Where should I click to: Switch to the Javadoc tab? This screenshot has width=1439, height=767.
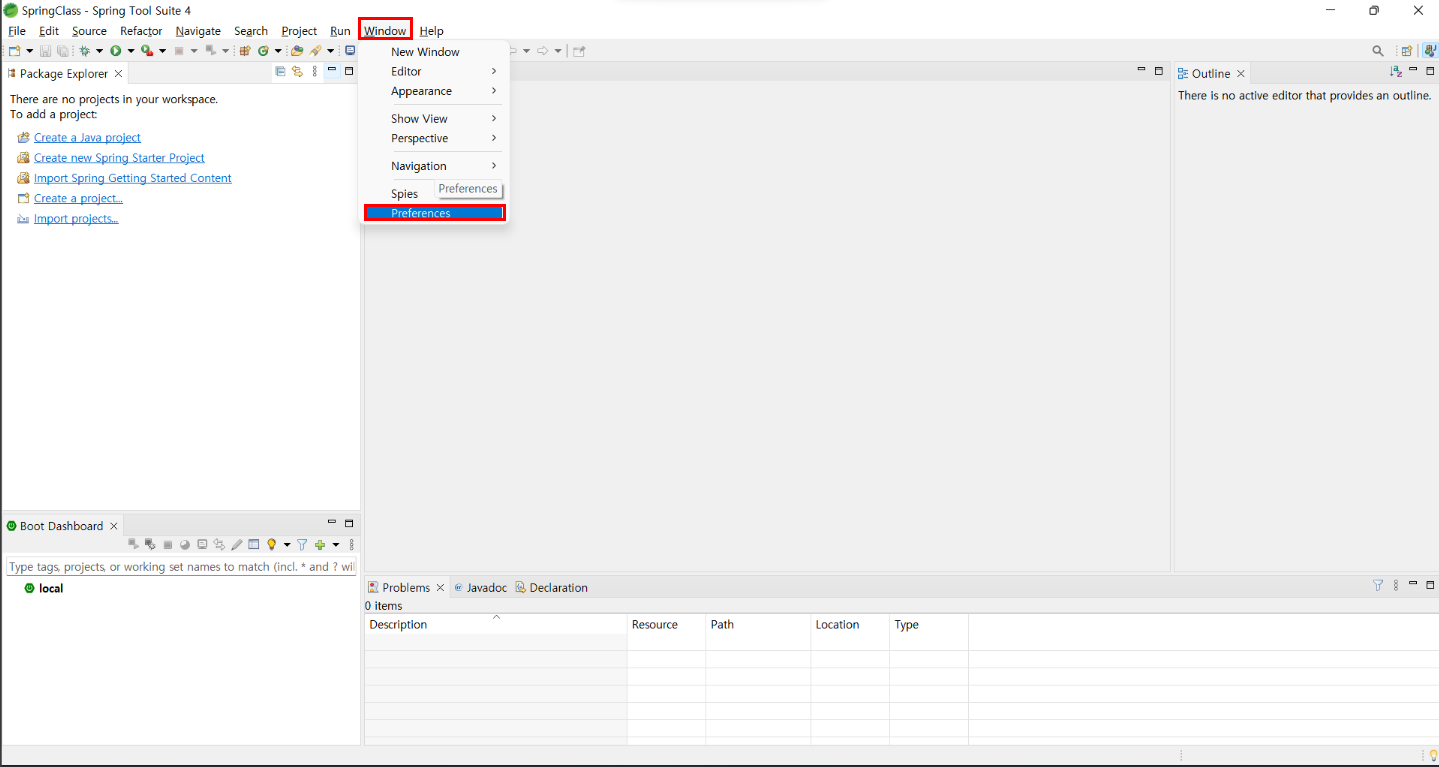[480, 587]
